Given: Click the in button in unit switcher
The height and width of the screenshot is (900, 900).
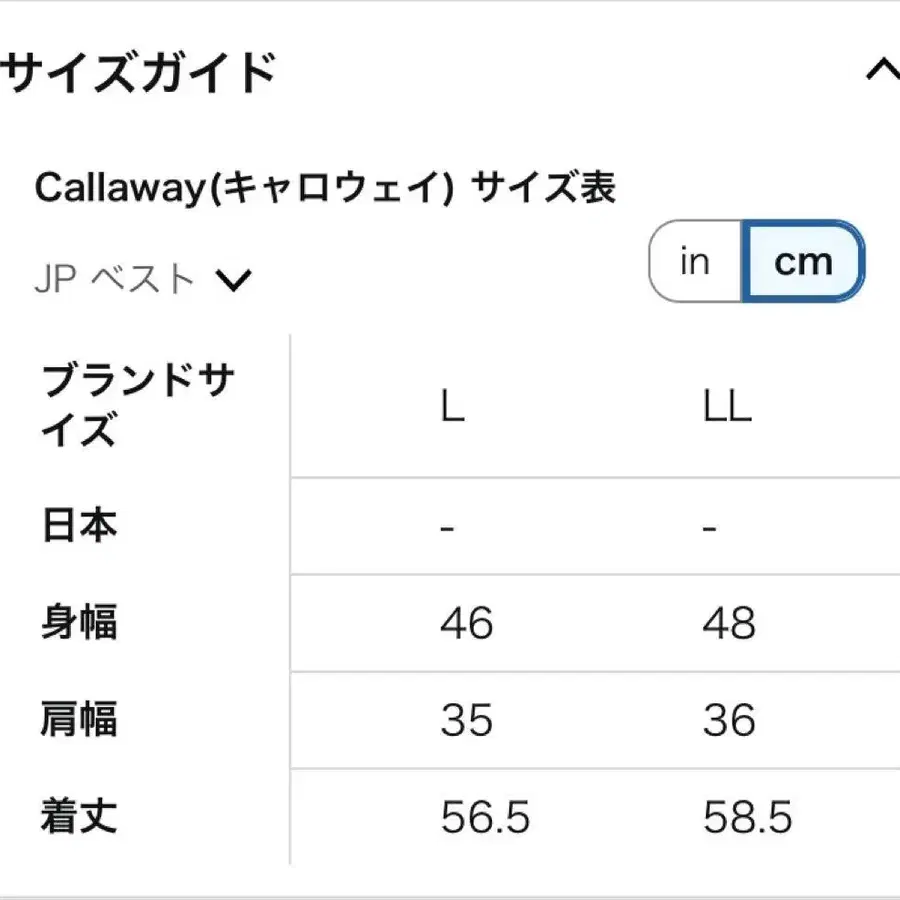Looking at the screenshot, I should [694, 261].
